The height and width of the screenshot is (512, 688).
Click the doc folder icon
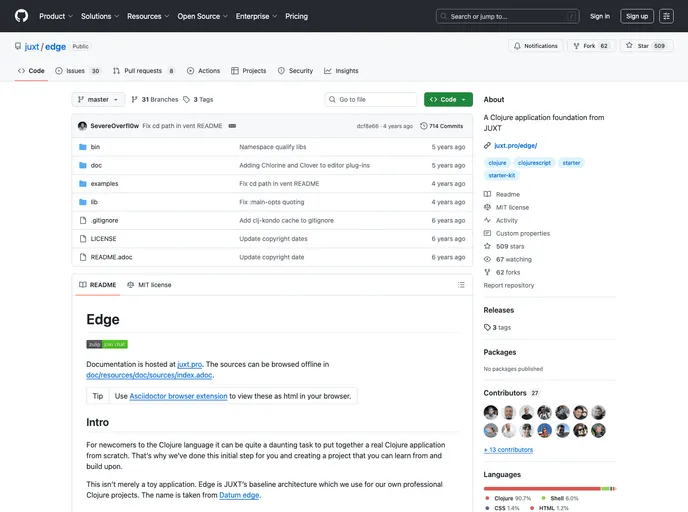pyautogui.click(x=82, y=165)
